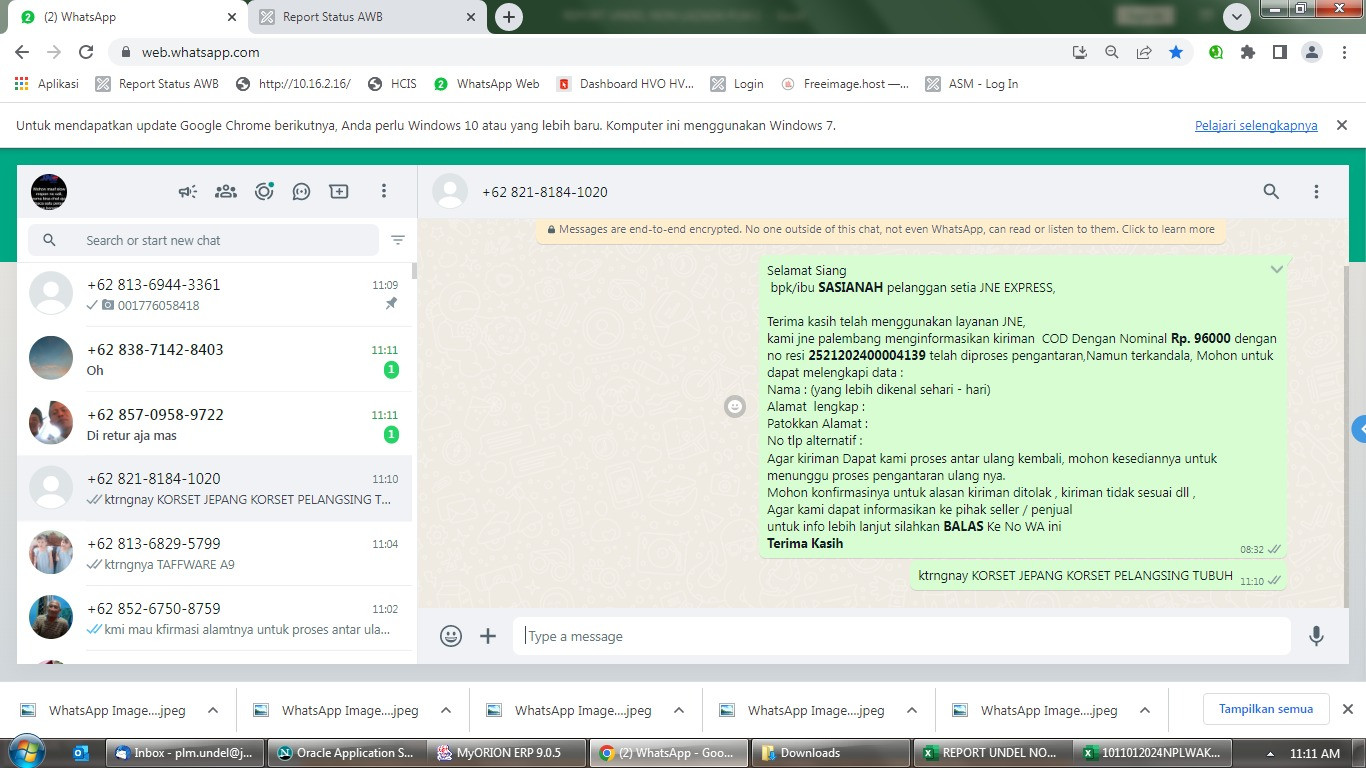Search inside the conversation using the magnifier icon
The height and width of the screenshot is (768, 1366).
click(x=1271, y=191)
